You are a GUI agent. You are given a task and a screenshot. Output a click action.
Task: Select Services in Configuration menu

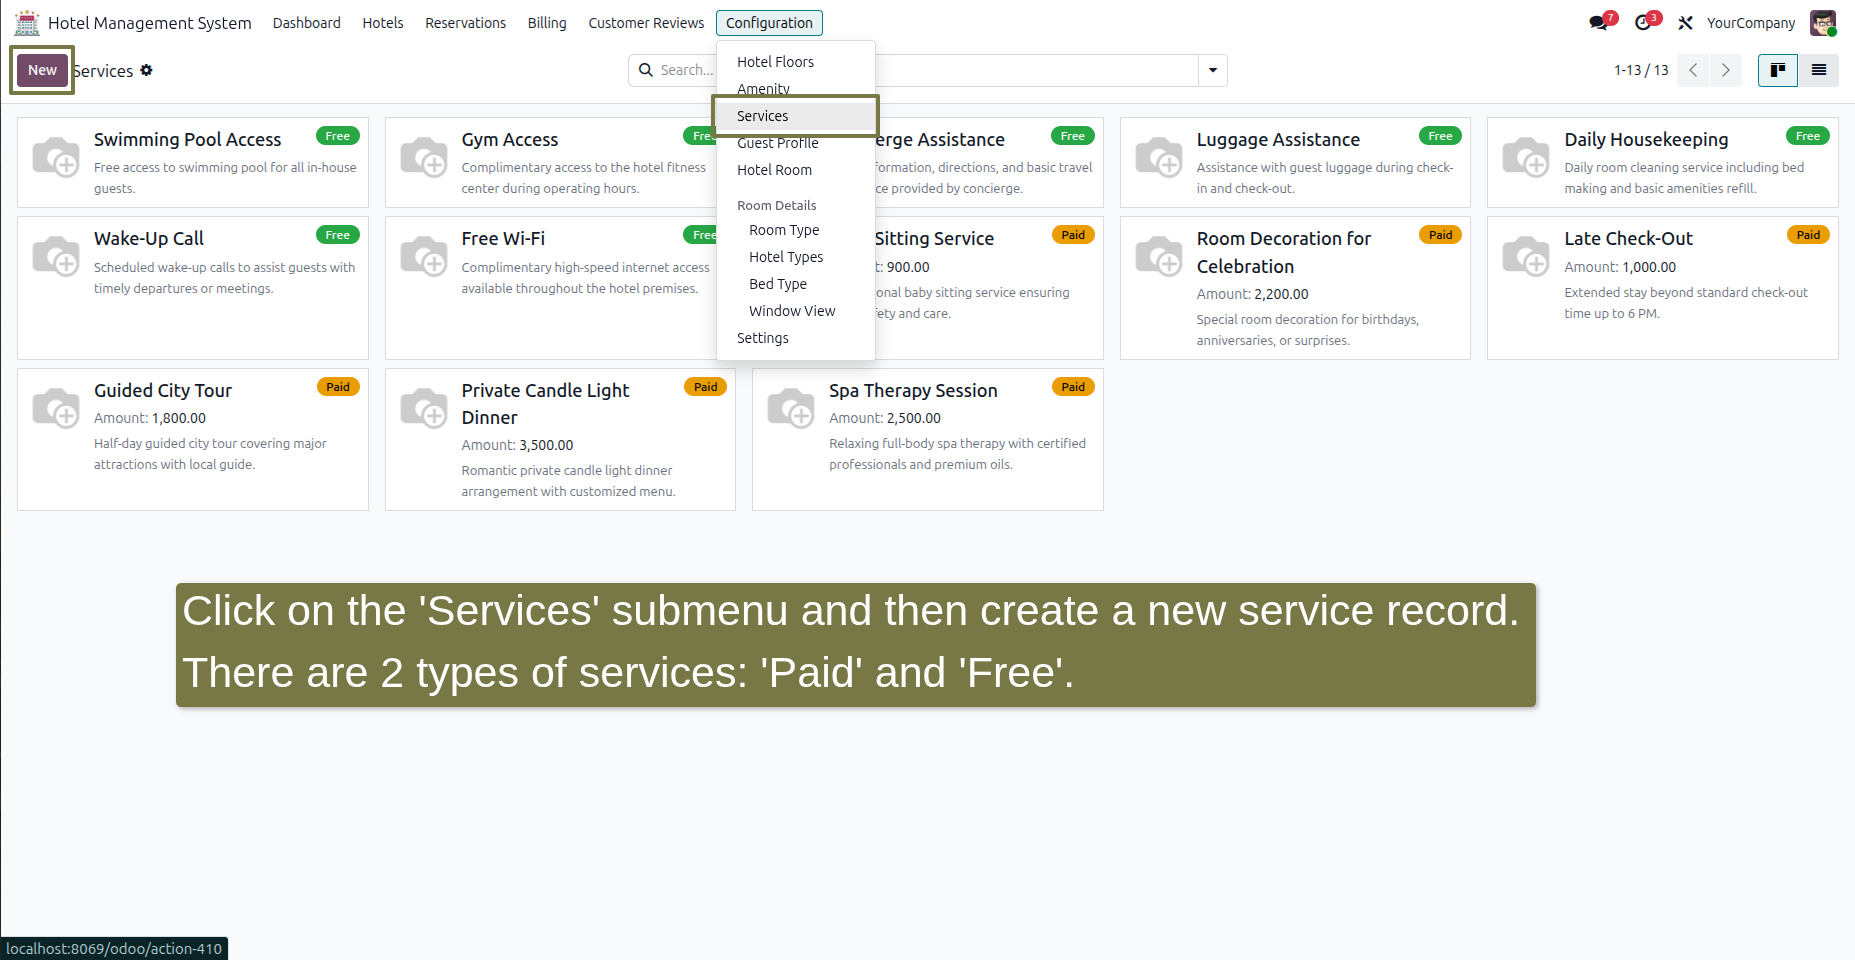click(796, 116)
